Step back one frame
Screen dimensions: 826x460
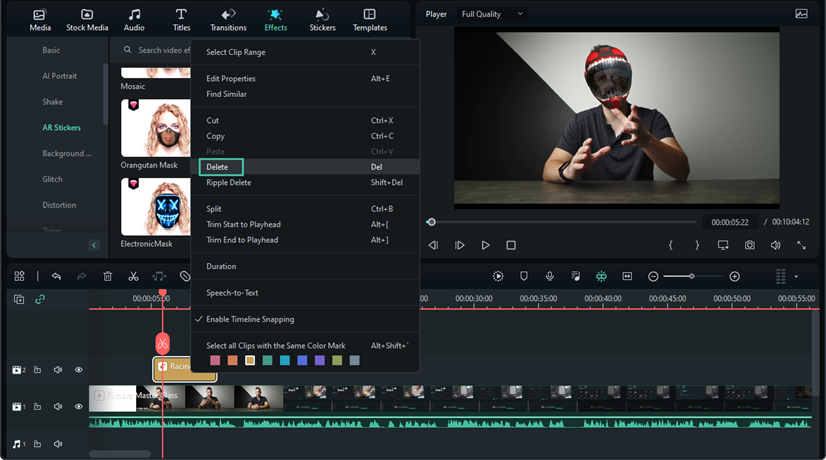pyautogui.click(x=433, y=245)
